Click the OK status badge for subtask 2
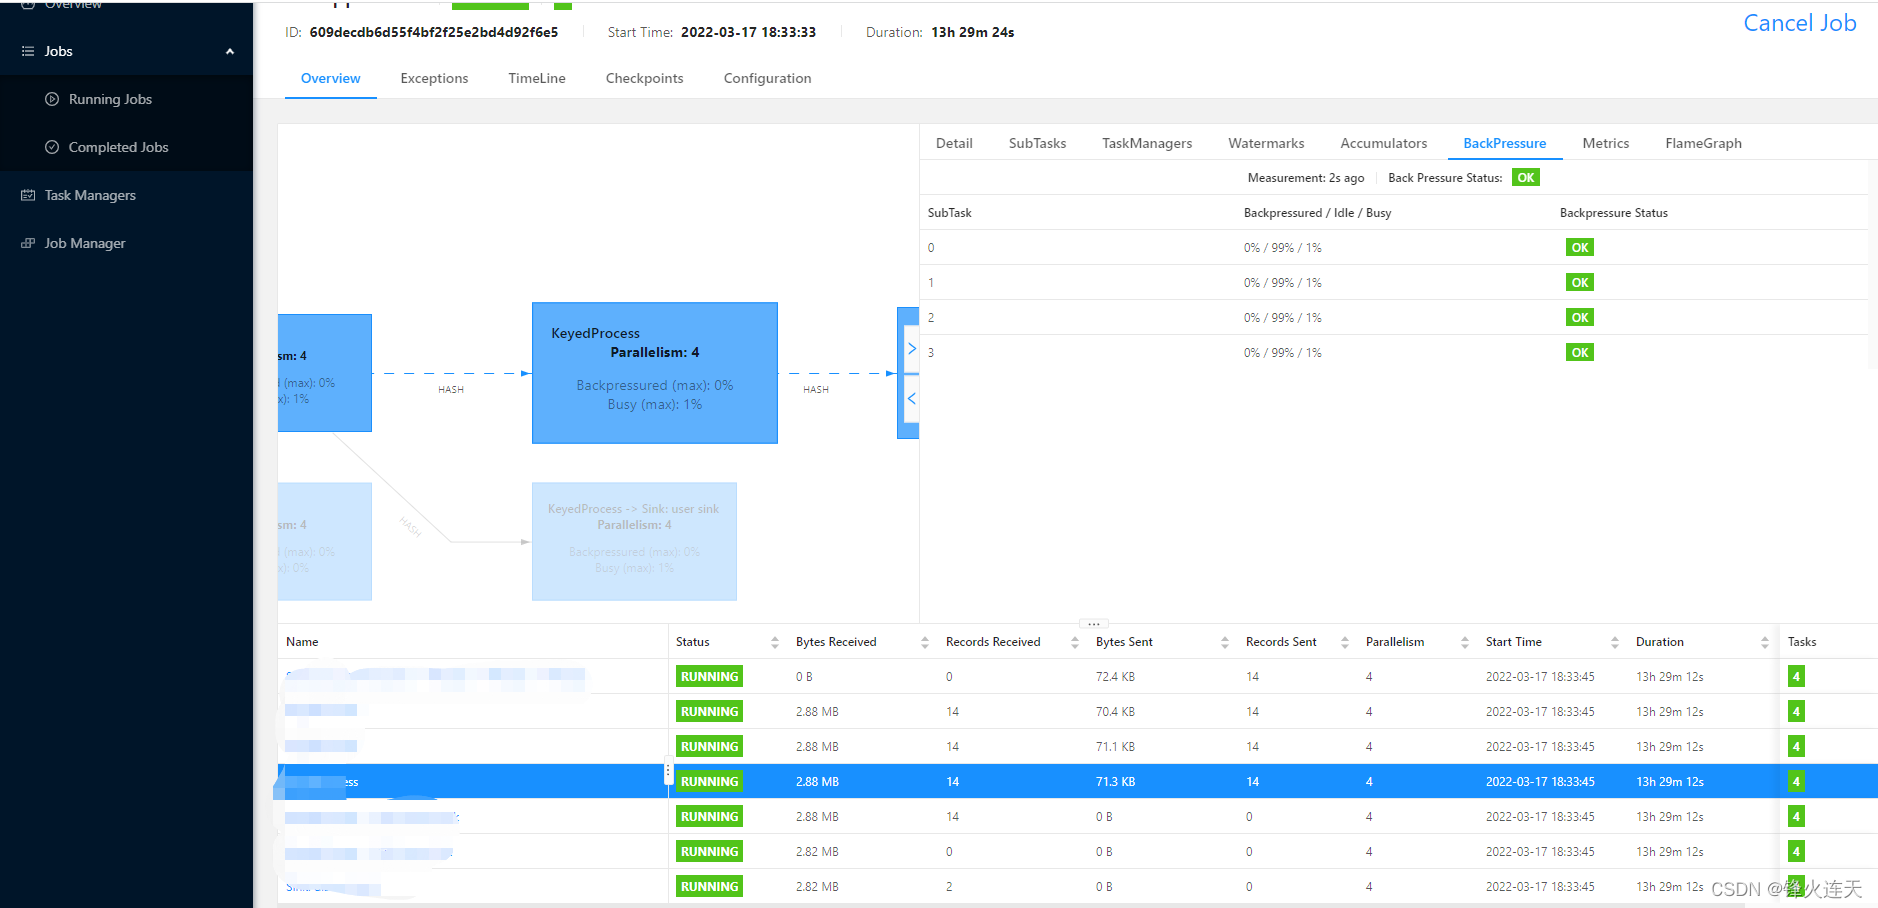This screenshot has width=1878, height=908. pyautogui.click(x=1580, y=318)
